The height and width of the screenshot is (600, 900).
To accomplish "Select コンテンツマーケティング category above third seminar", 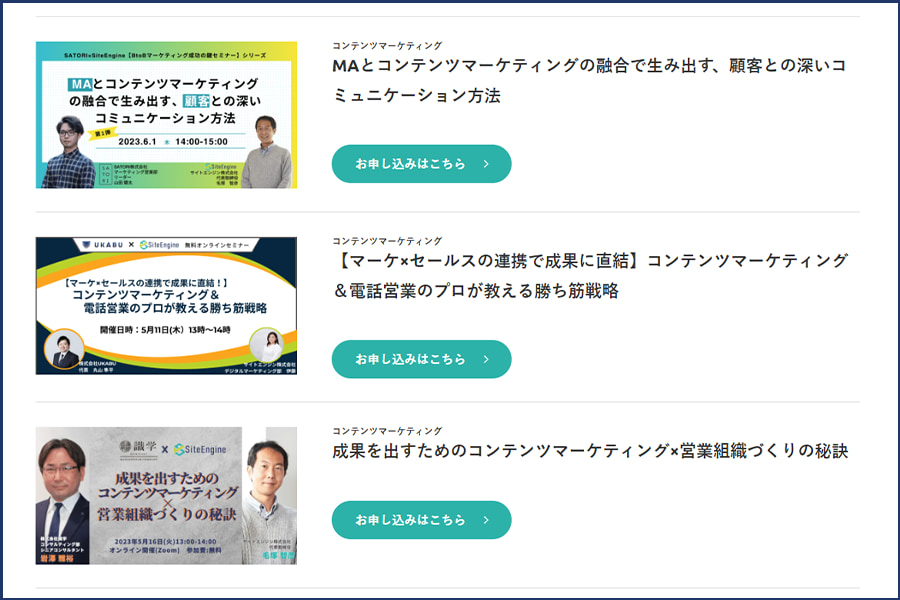I will (x=387, y=431).
